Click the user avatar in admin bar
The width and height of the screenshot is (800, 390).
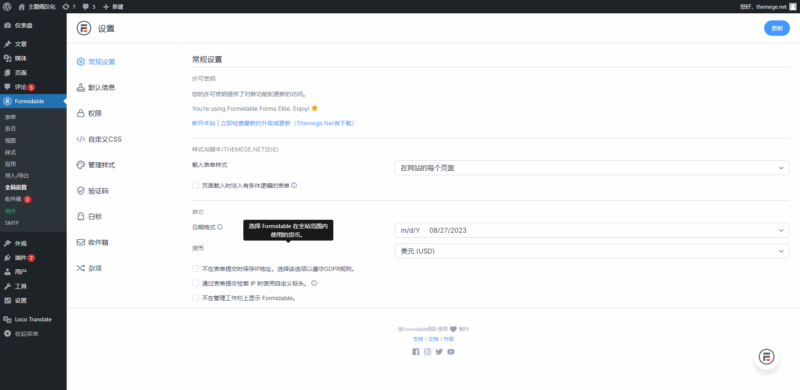click(x=792, y=7)
